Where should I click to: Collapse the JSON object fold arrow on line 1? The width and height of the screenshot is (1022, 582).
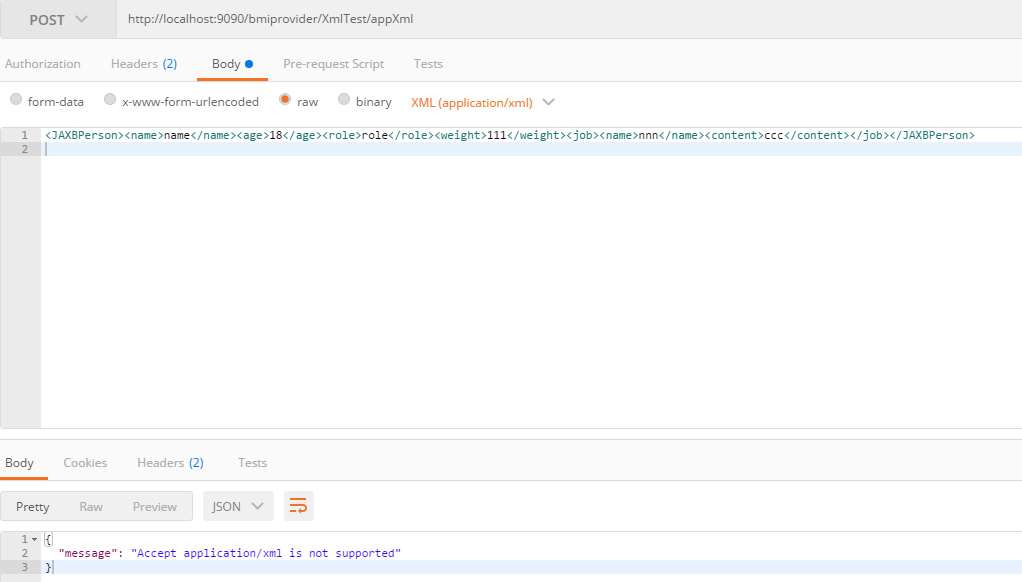click(35, 540)
